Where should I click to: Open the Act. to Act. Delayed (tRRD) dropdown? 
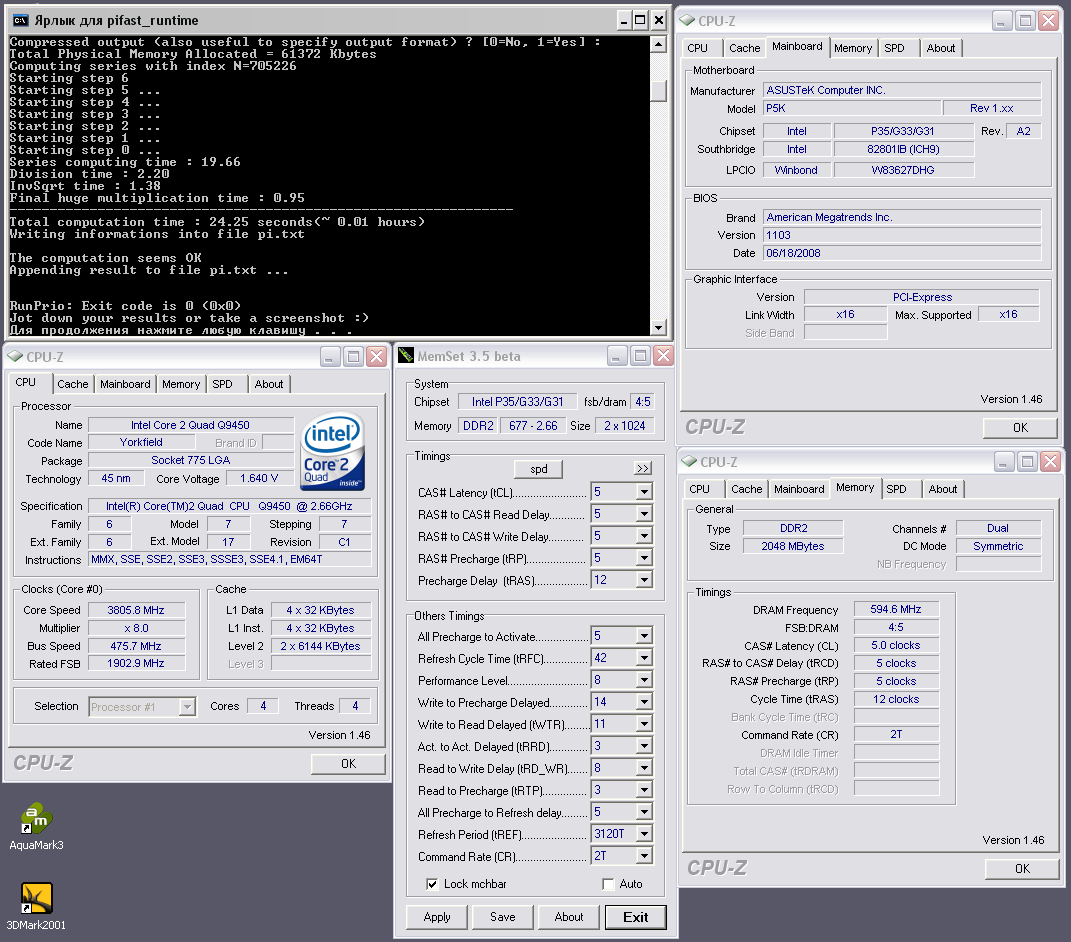(x=644, y=746)
